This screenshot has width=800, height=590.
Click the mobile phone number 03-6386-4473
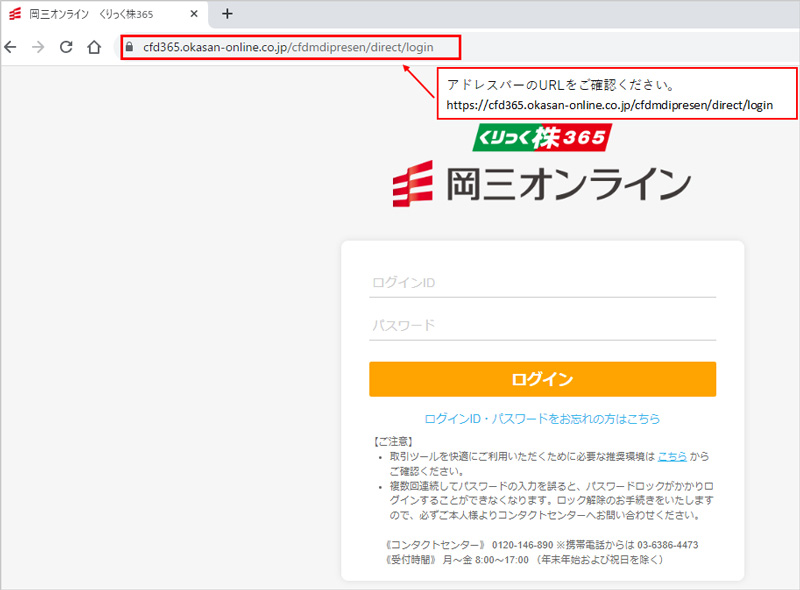coord(667,545)
